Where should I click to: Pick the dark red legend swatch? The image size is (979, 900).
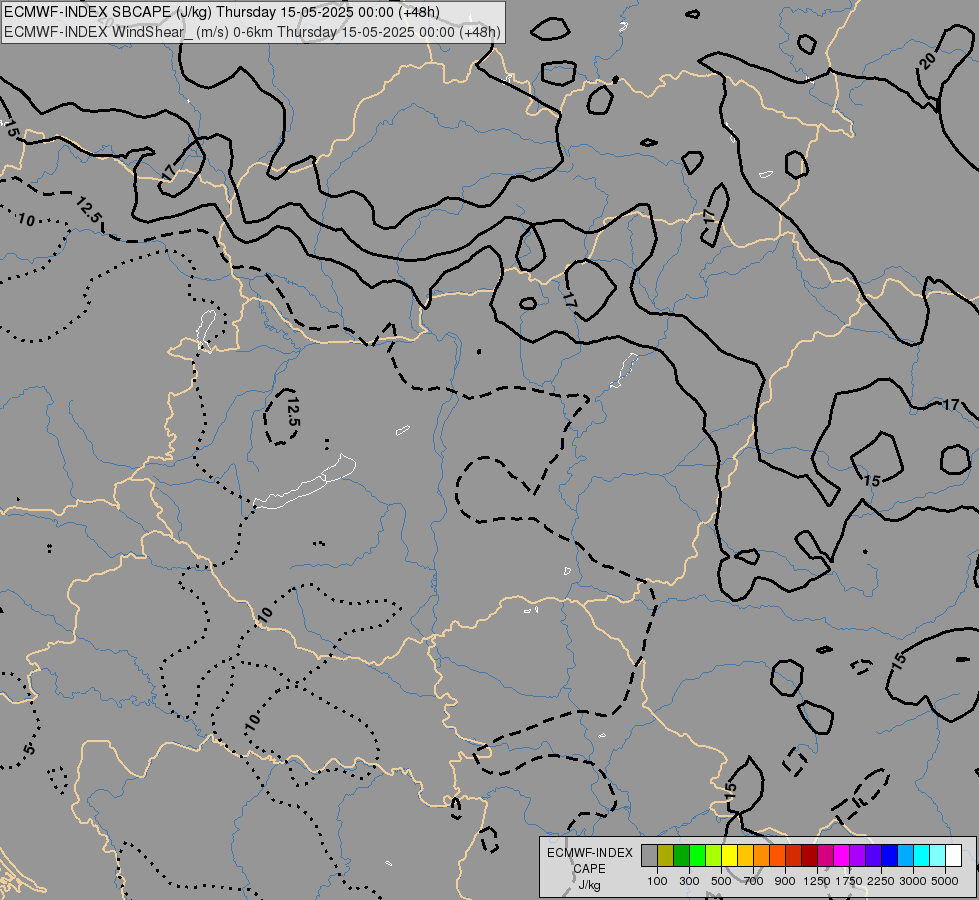(x=809, y=855)
